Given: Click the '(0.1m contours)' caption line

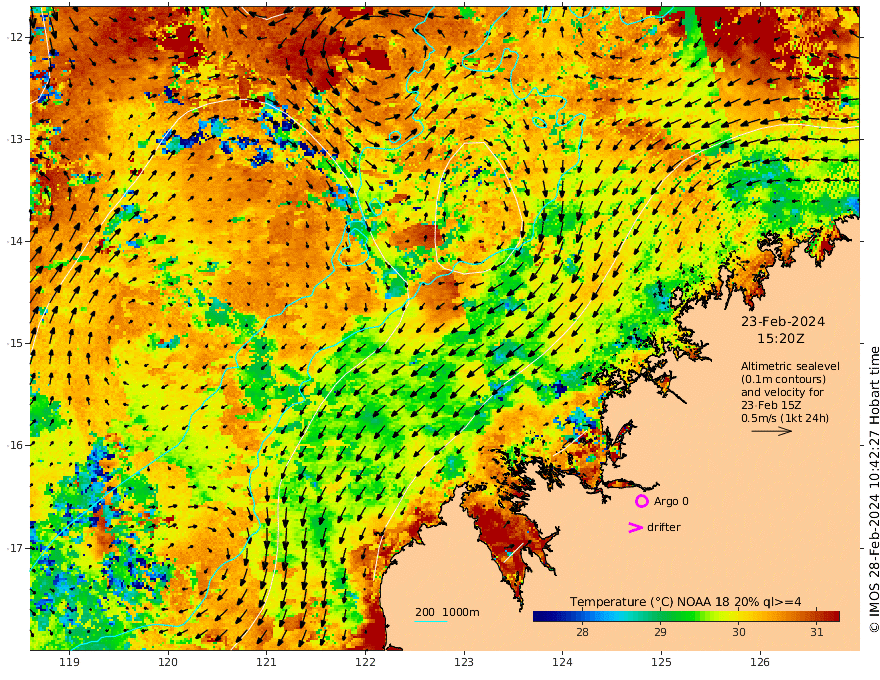Looking at the screenshot, I should click(783, 379).
